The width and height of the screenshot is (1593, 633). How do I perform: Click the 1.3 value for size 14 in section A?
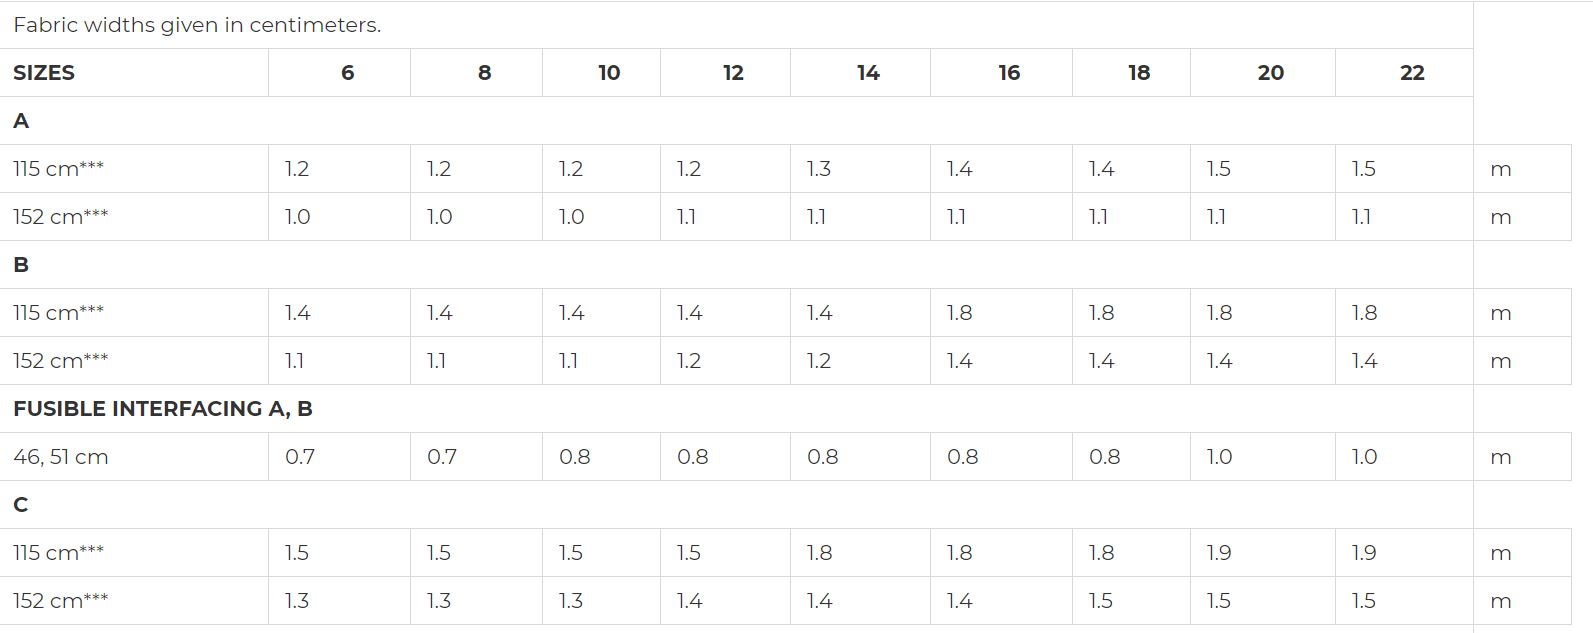click(x=861, y=169)
